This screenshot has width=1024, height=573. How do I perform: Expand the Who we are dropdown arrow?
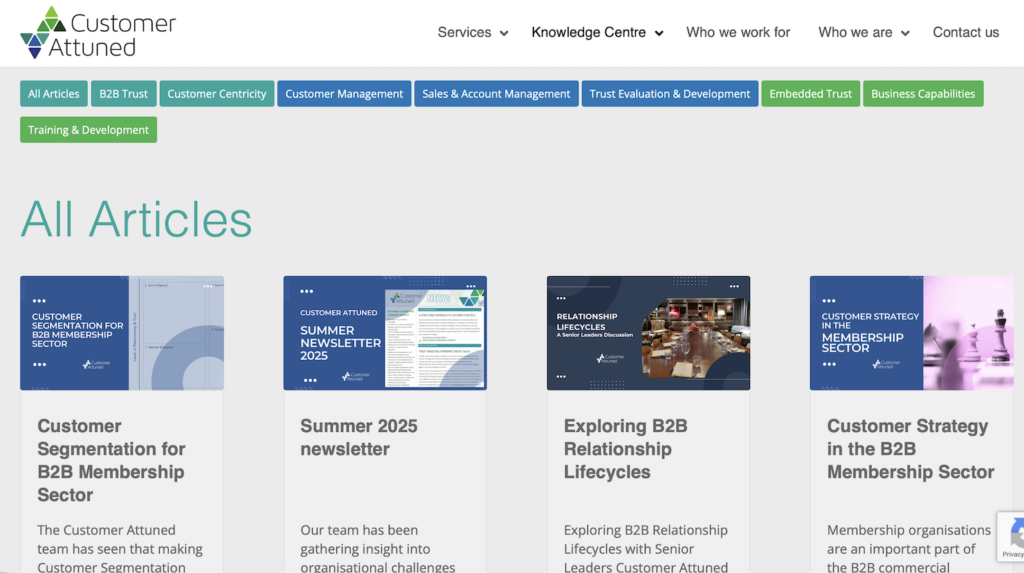point(905,33)
